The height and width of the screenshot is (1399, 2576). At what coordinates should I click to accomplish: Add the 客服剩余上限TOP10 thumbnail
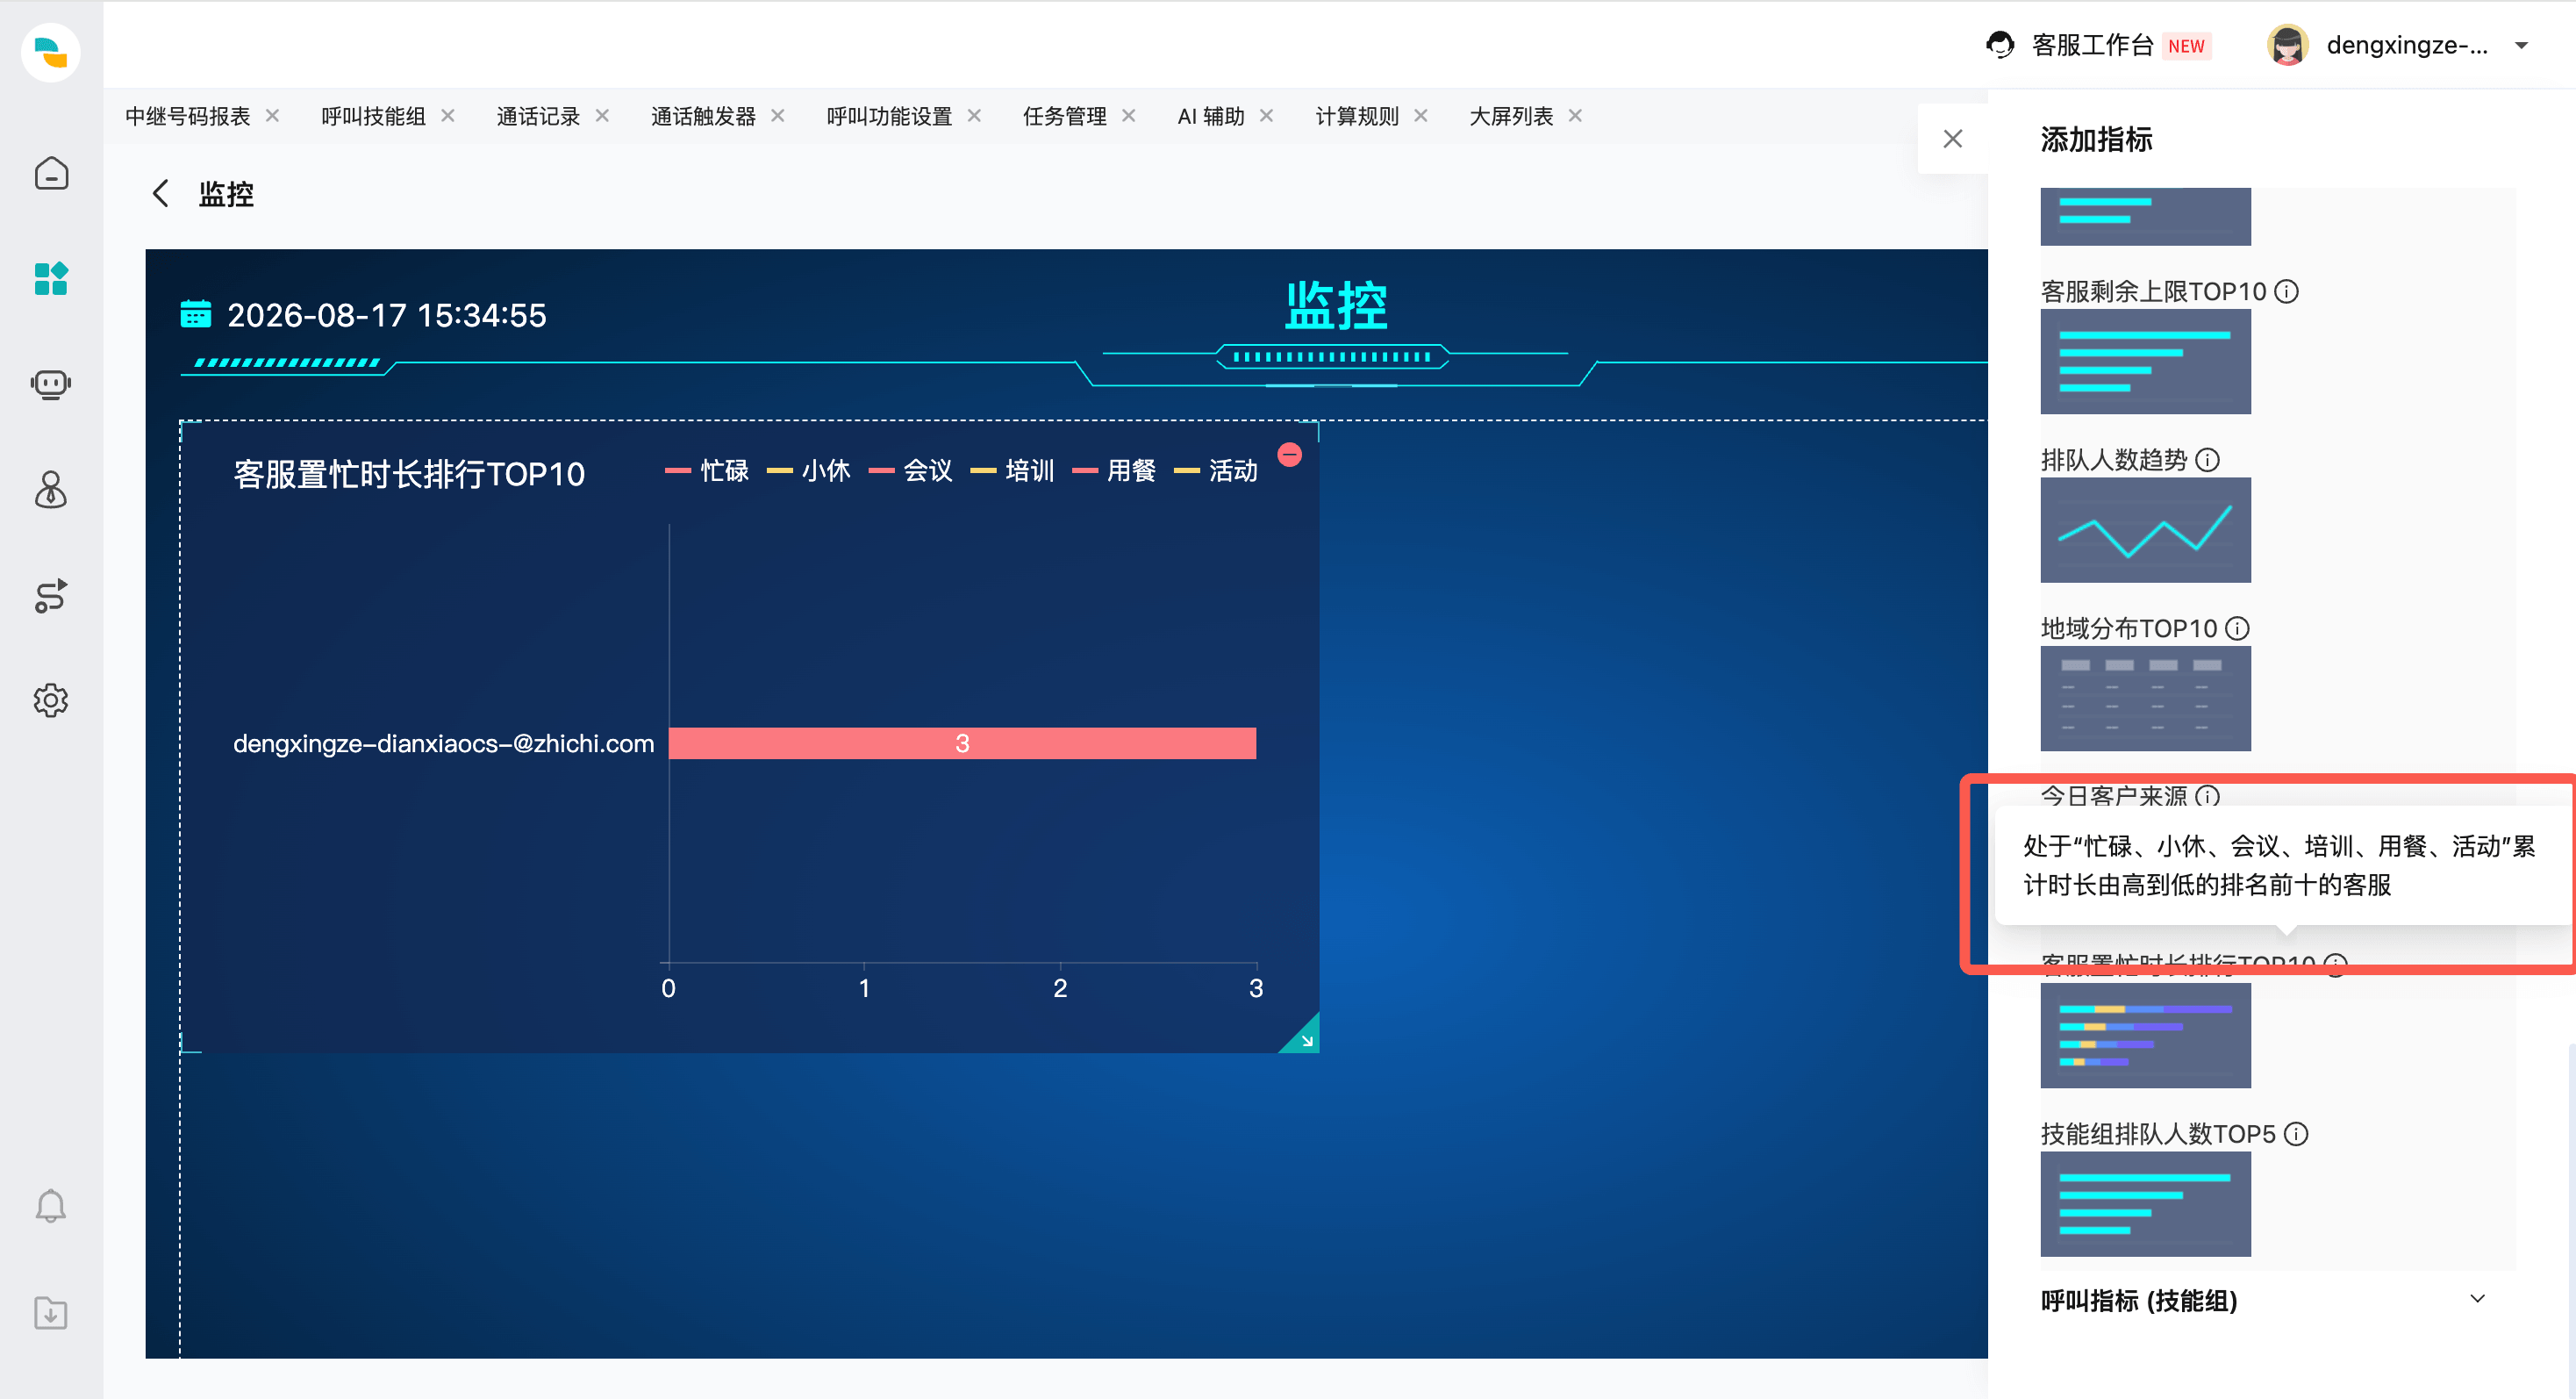click(x=2145, y=361)
